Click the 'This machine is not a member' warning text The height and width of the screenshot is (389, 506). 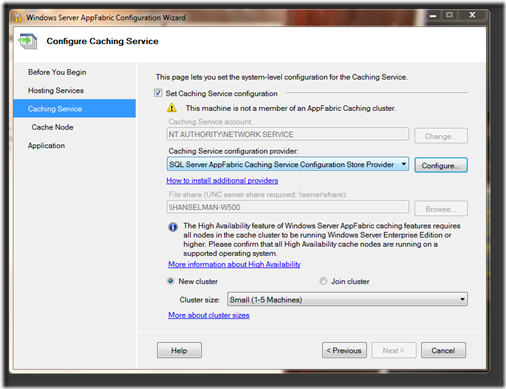click(291, 108)
